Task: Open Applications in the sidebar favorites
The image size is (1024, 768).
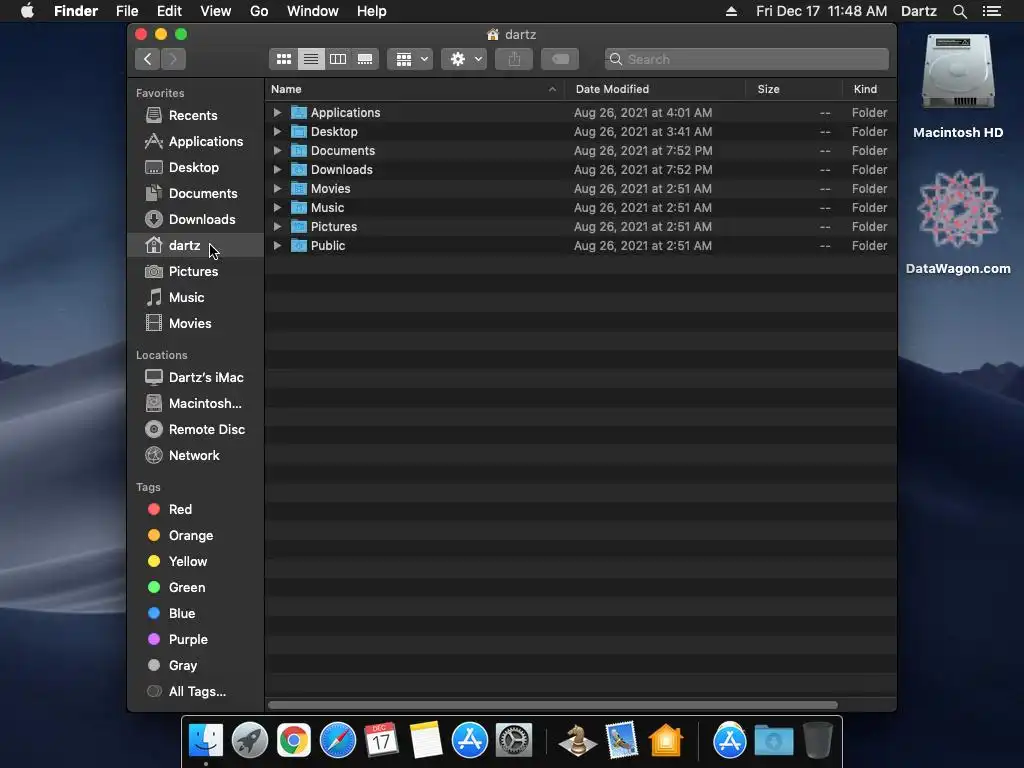Action: (x=195, y=142)
